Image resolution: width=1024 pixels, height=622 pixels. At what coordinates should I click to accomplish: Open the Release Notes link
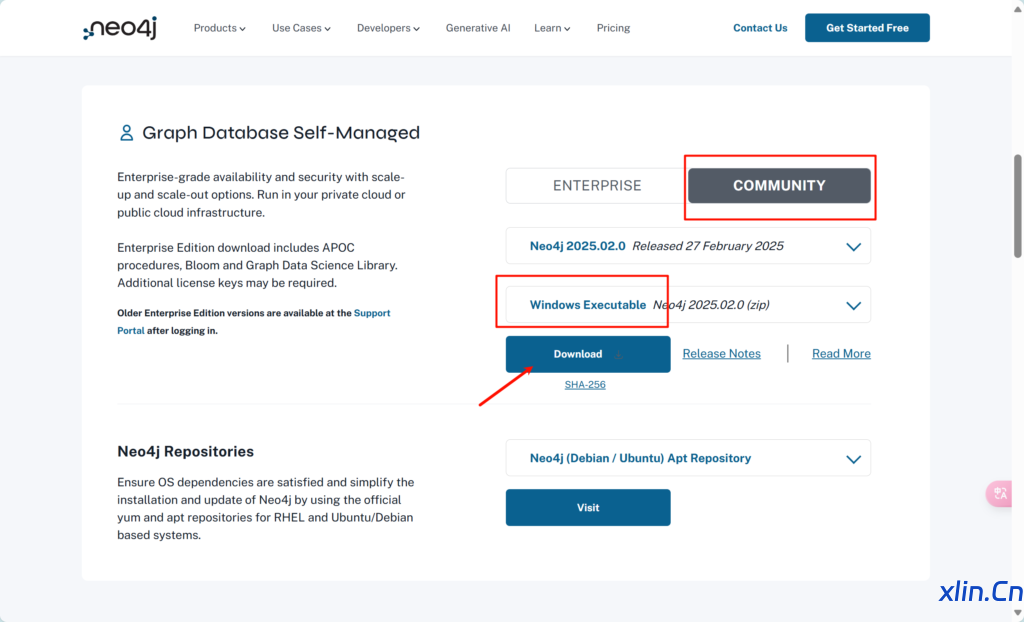point(722,353)
